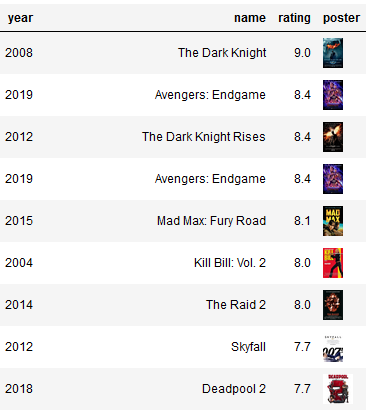Viewport: 366px width, 412px height.
Task: Click the Mad Max: Fury Road title
Action: (x=211, y=221)
